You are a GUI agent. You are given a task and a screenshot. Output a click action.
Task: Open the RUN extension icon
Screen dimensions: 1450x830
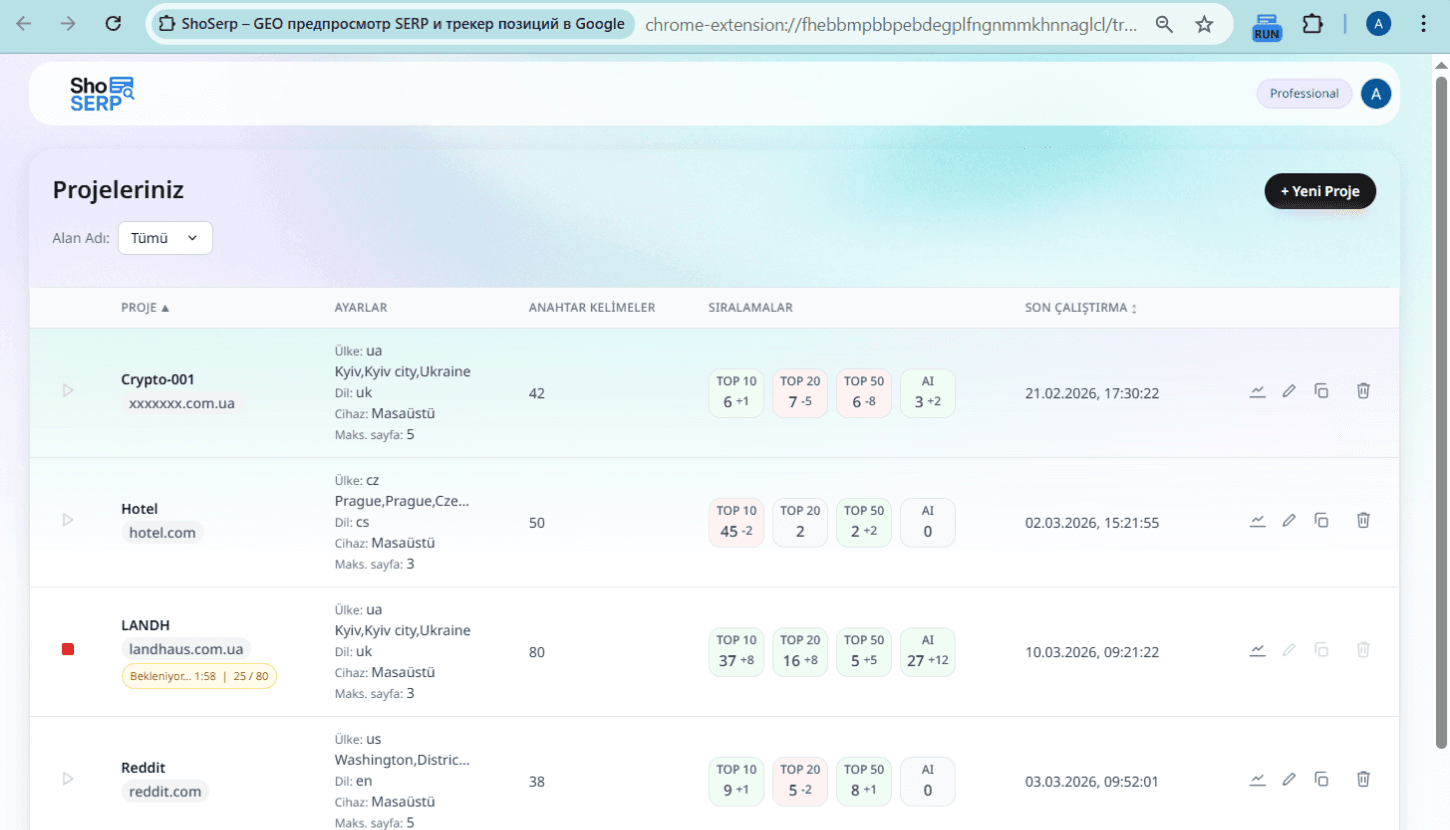pos(1267,26)
